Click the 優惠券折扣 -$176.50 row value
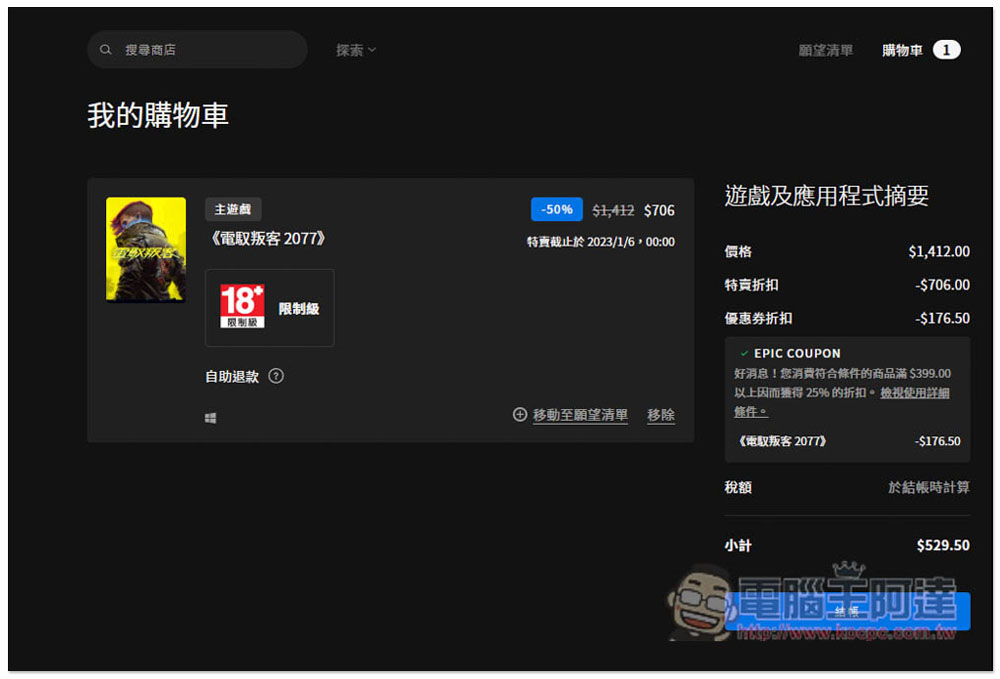This screenshot has width=1000, height=679. (x=943, y=318)
